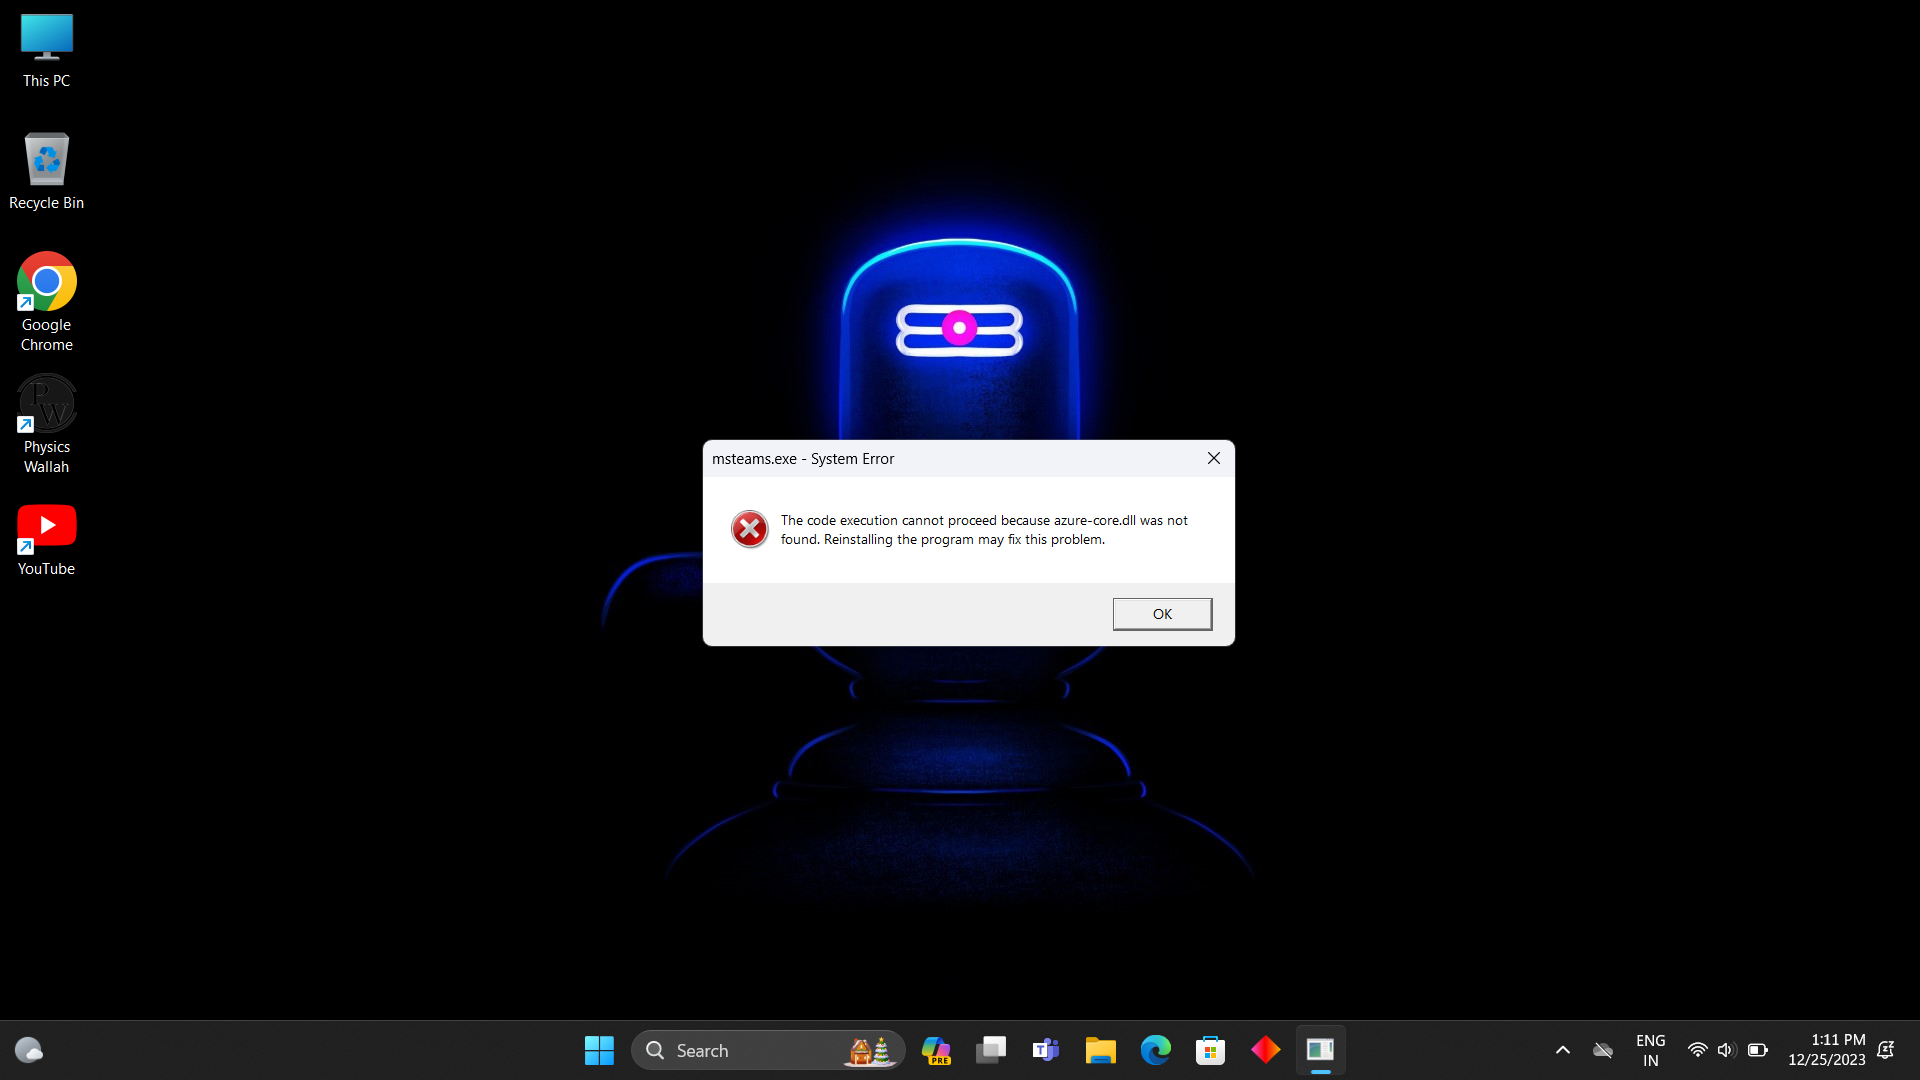Select the YouTube desktop shortcut
The width and height of the screenshot is (1920, 1080).
(x=47, y=541)
